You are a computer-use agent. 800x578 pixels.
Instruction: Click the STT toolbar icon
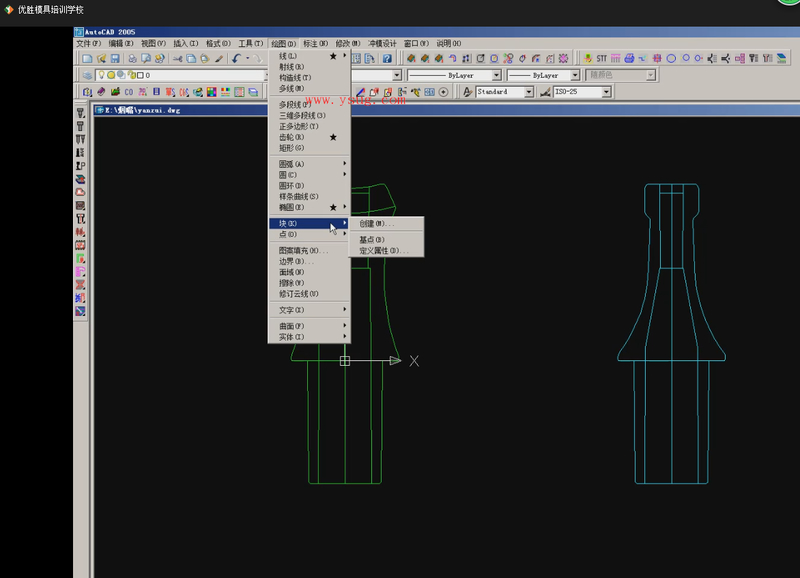pyautogui.click(x=602, y=58)
